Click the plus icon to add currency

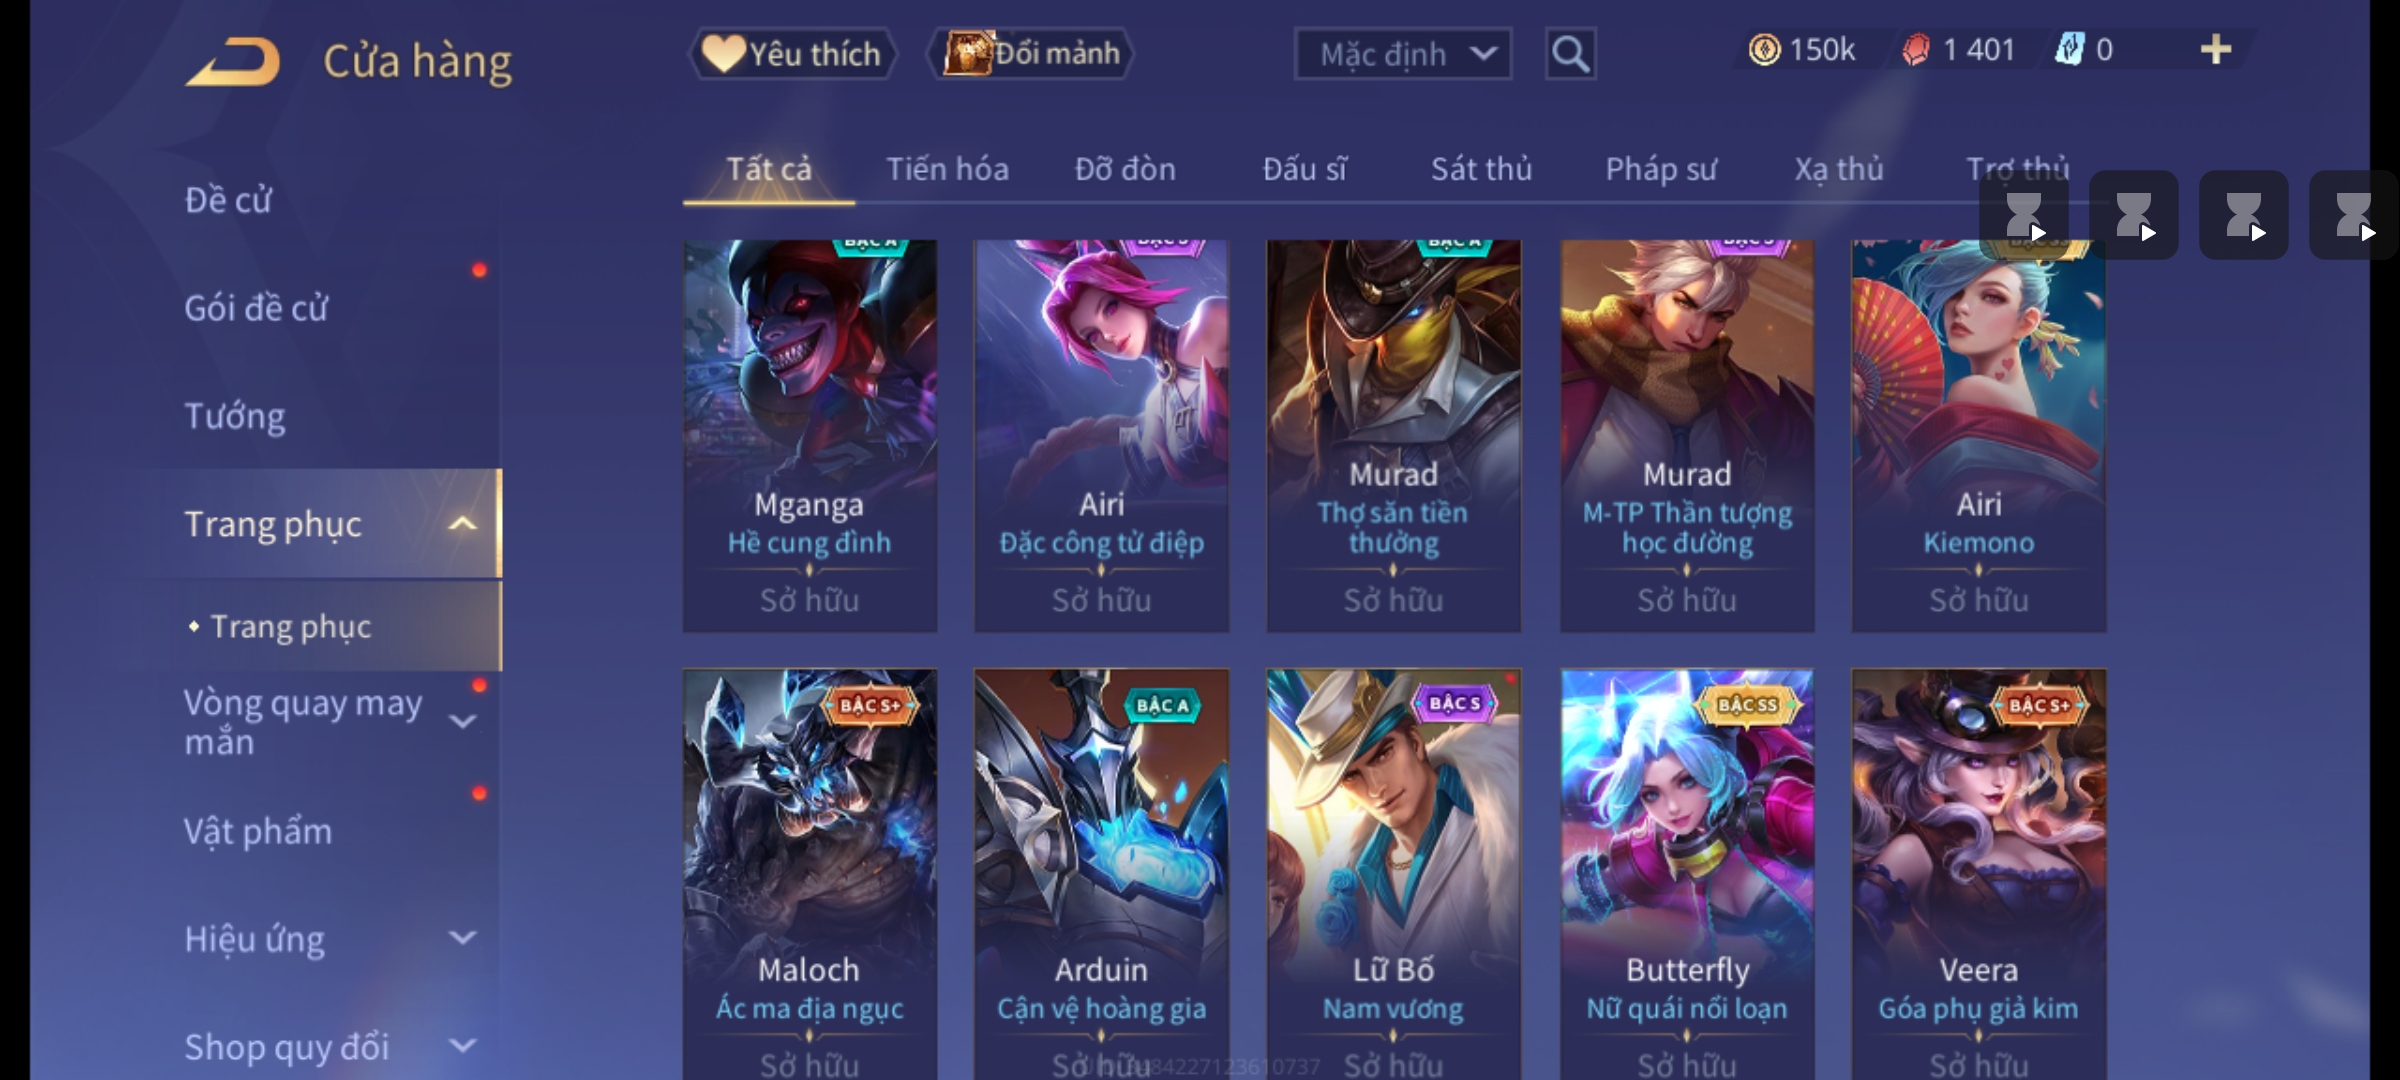click(x=2216, y=50)
